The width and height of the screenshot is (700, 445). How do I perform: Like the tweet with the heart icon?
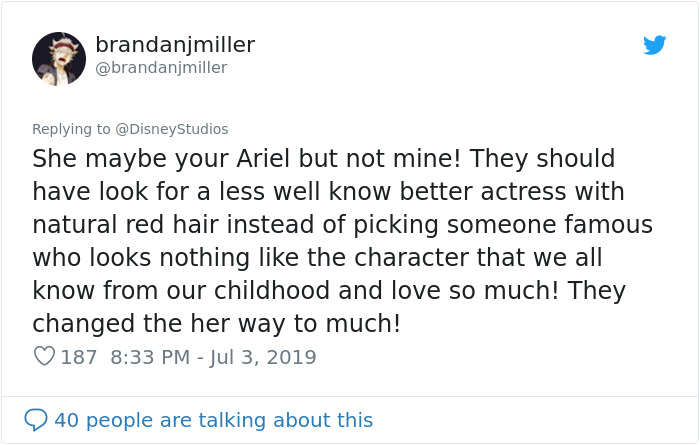point(43,357)
